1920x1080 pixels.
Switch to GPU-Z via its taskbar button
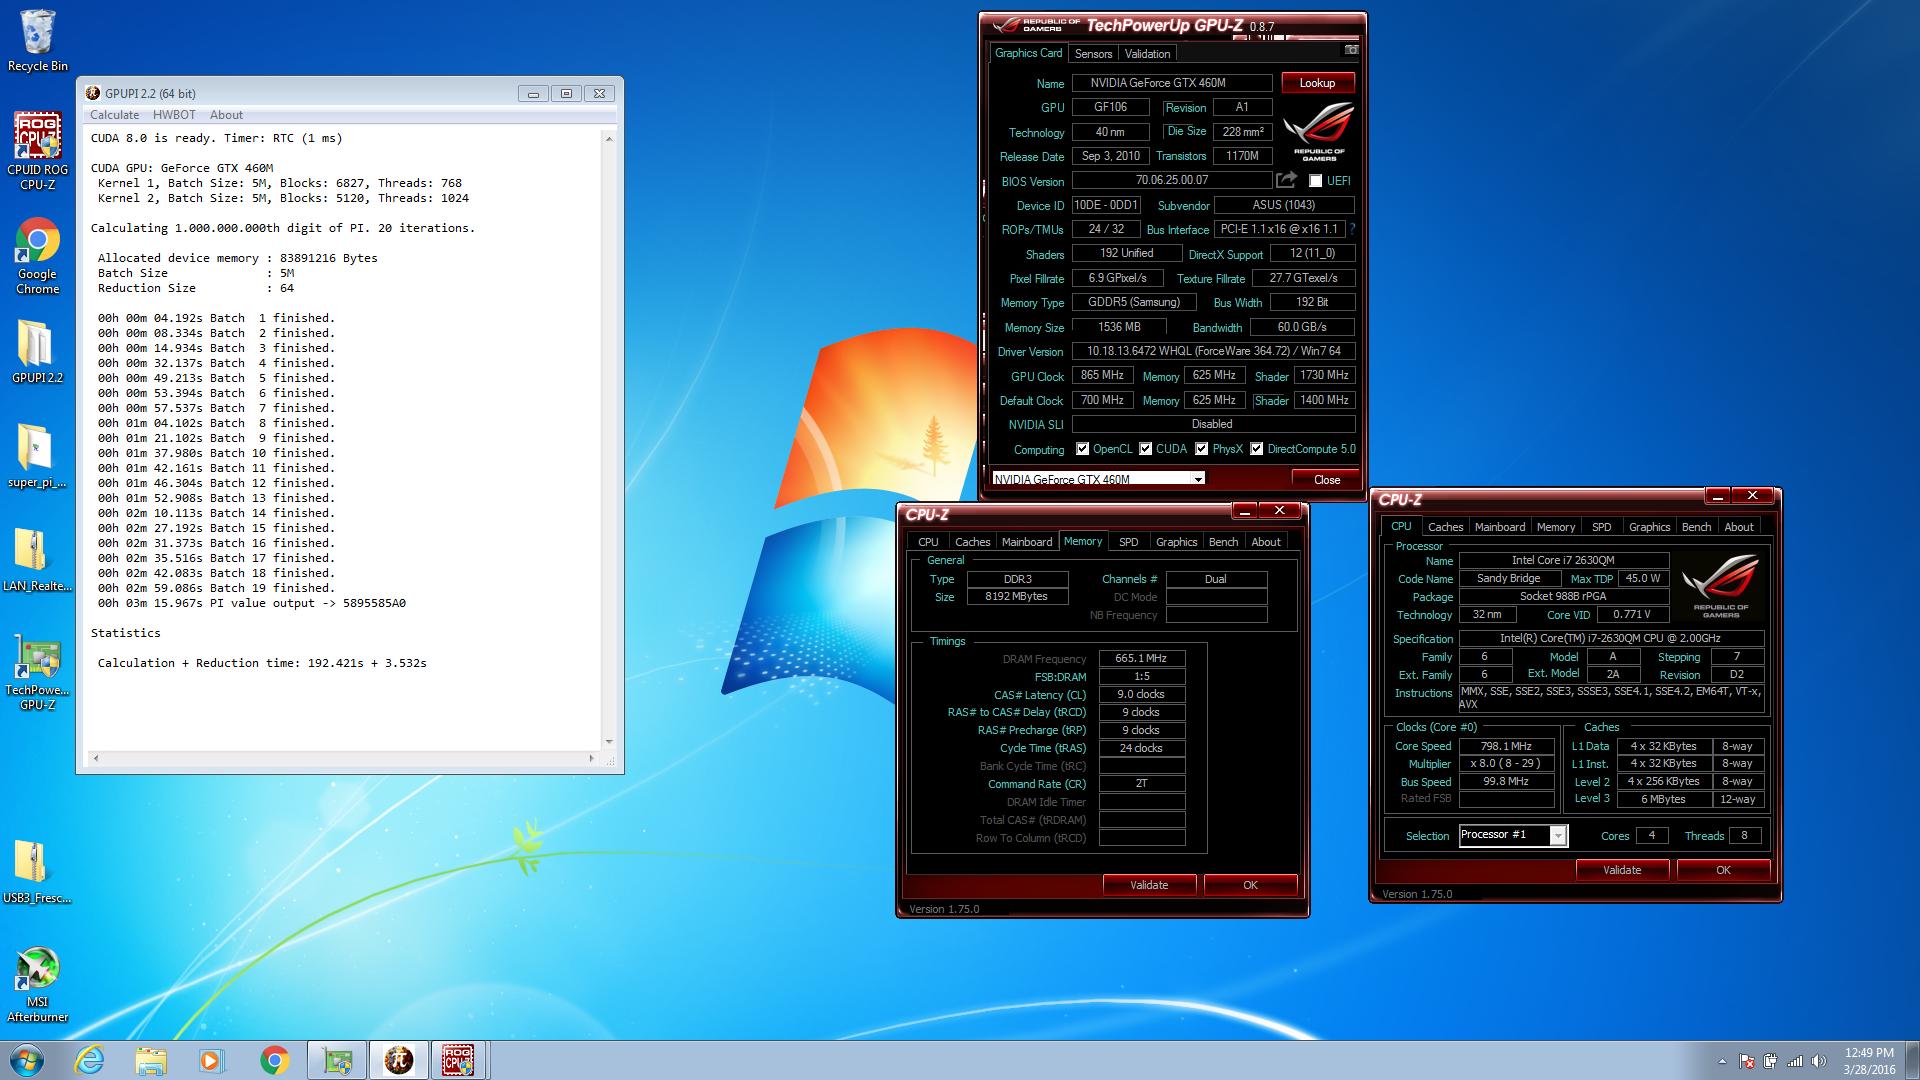[x=337, y=1060]
